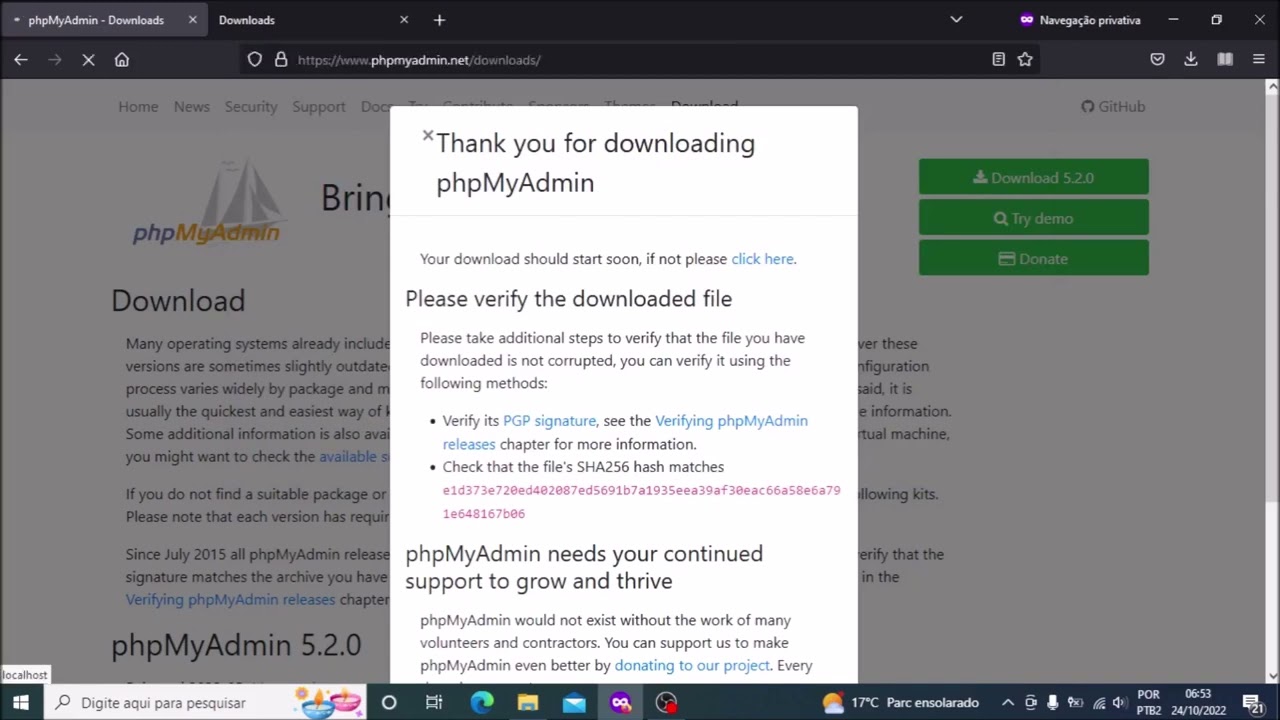Follow the 'donating to our project' link
The image size is (1280, 720).
click(x=692, y=665)
